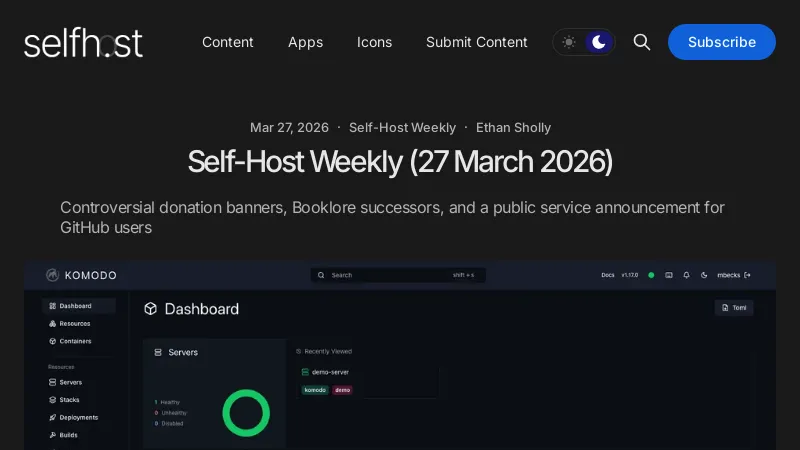Screen dimensions: 800x450
Task: Click the green server health donut chart
Action: [x=246, y=413]
